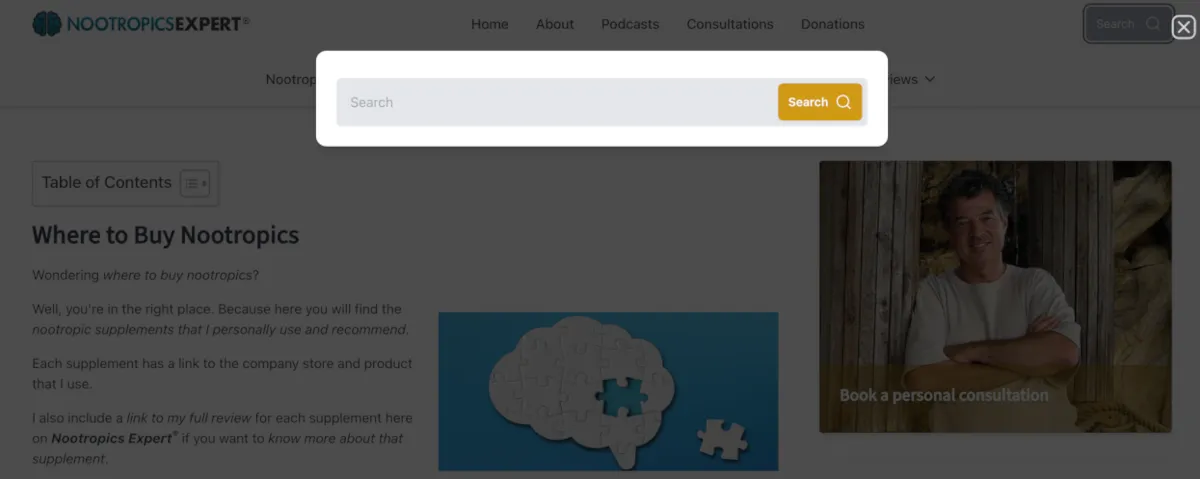This screenshot has width=1200, height=479.
Task: Toggle the Table of Contents list icon
Action: click(x=195, y=184)
